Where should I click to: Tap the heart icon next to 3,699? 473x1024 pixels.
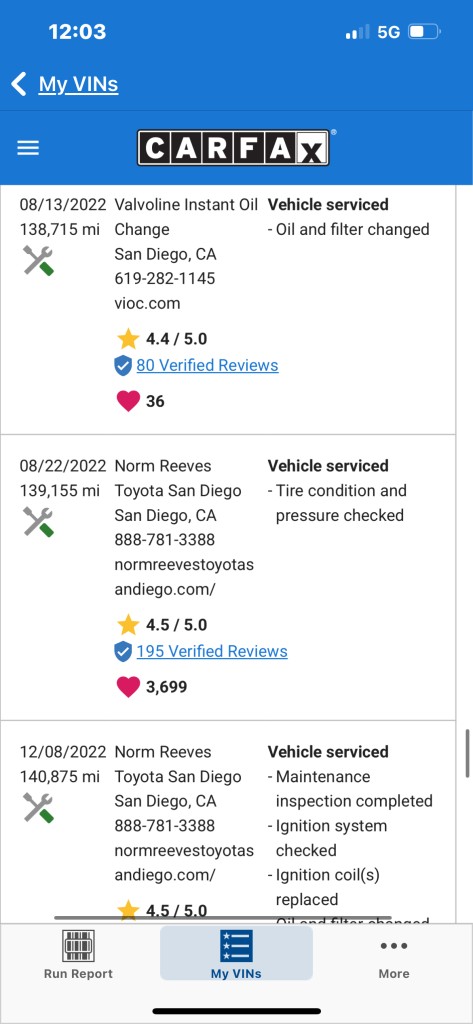(128, 687)
